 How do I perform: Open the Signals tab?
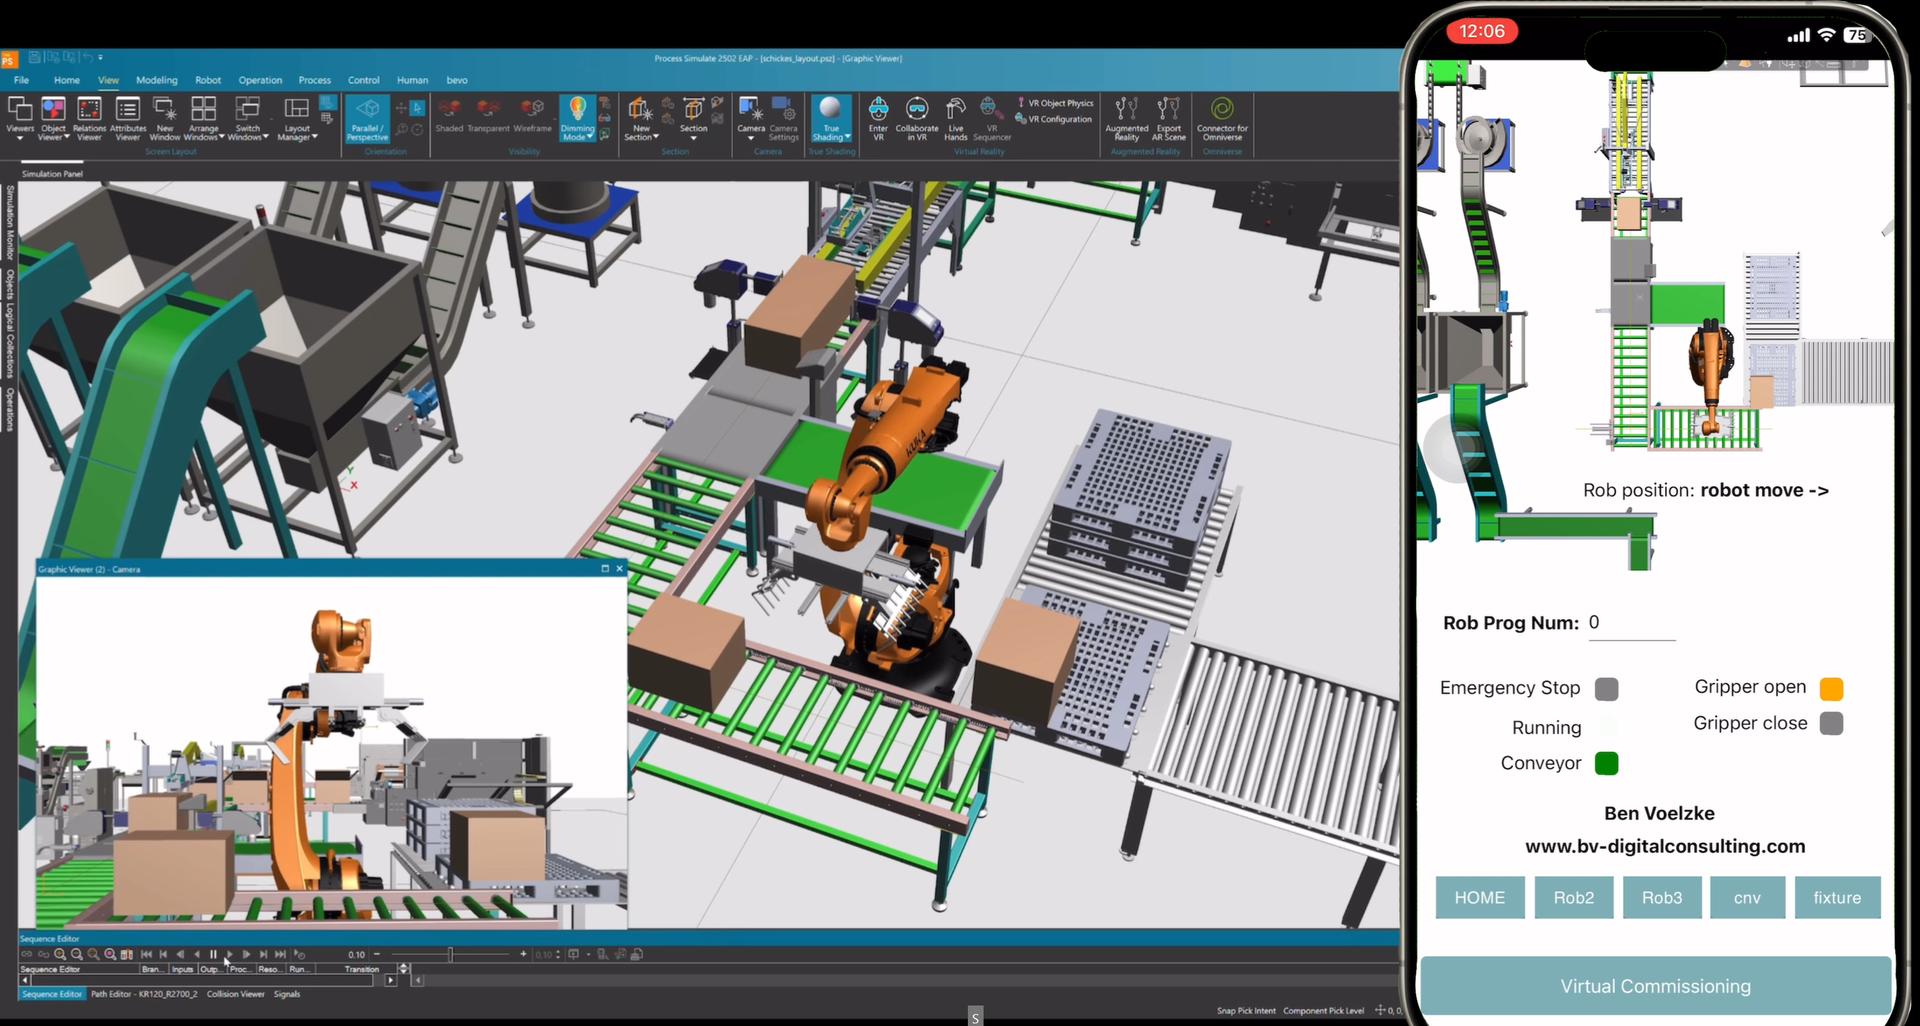point(287,994)
